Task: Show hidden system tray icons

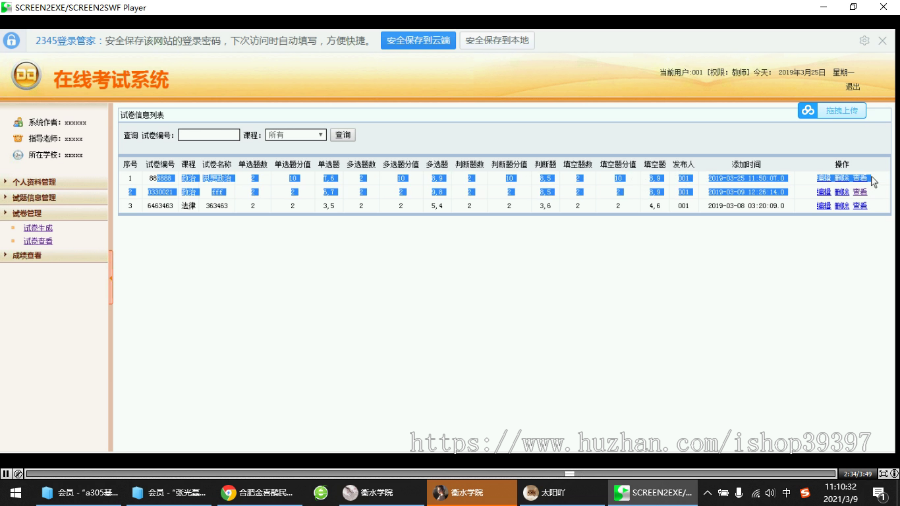Action: (x=708, y=493)
